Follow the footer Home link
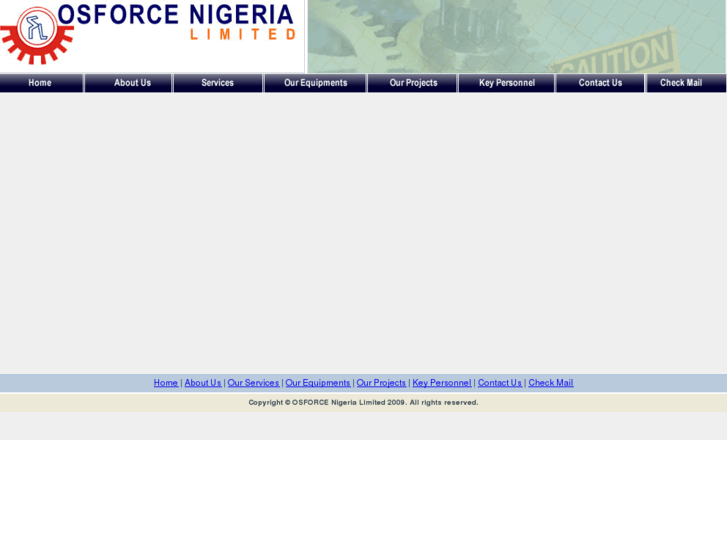 tap(166, 383)
